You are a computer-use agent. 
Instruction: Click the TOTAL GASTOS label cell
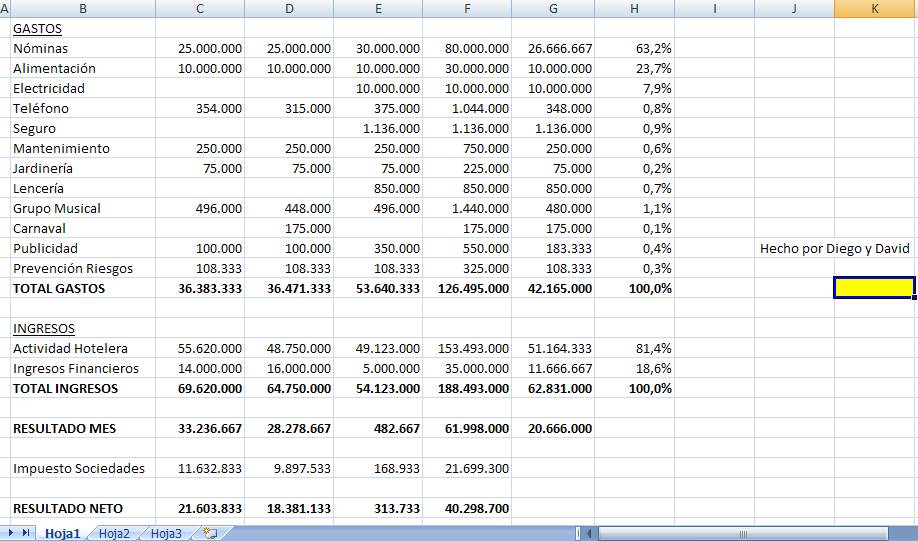pos(83,288)
